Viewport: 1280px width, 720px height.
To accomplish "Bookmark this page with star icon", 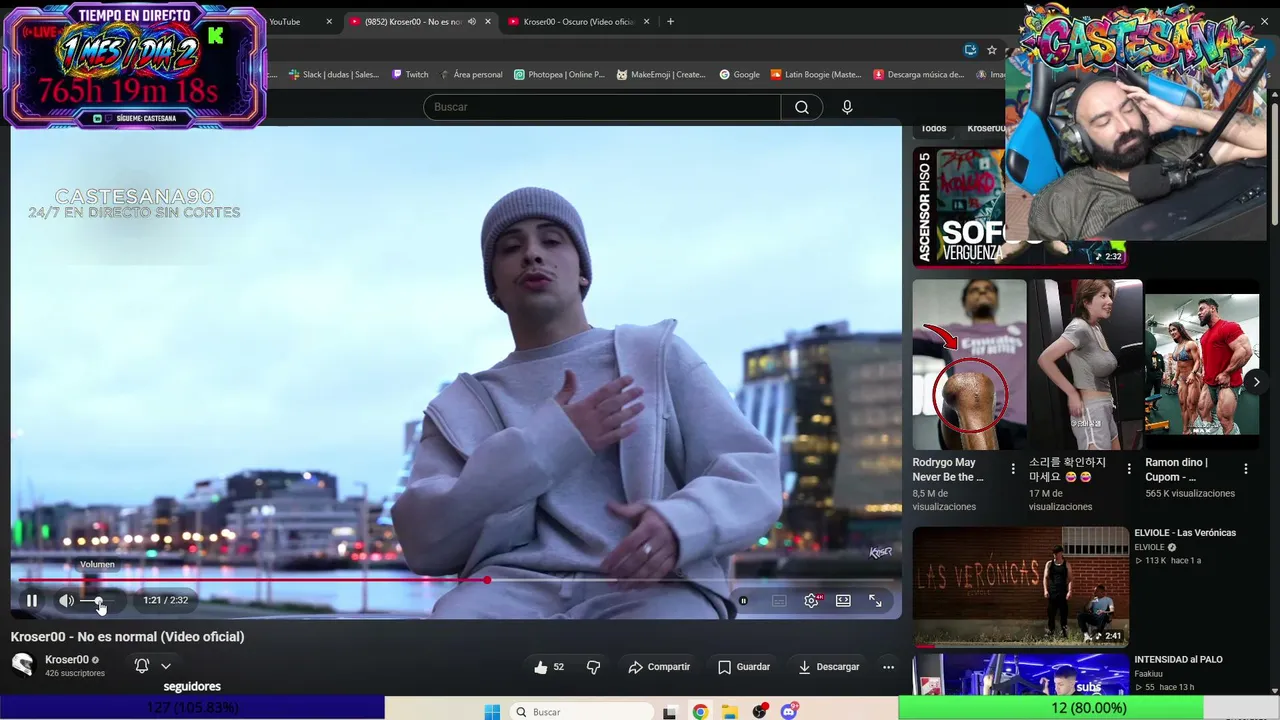I will coord(992,50).
